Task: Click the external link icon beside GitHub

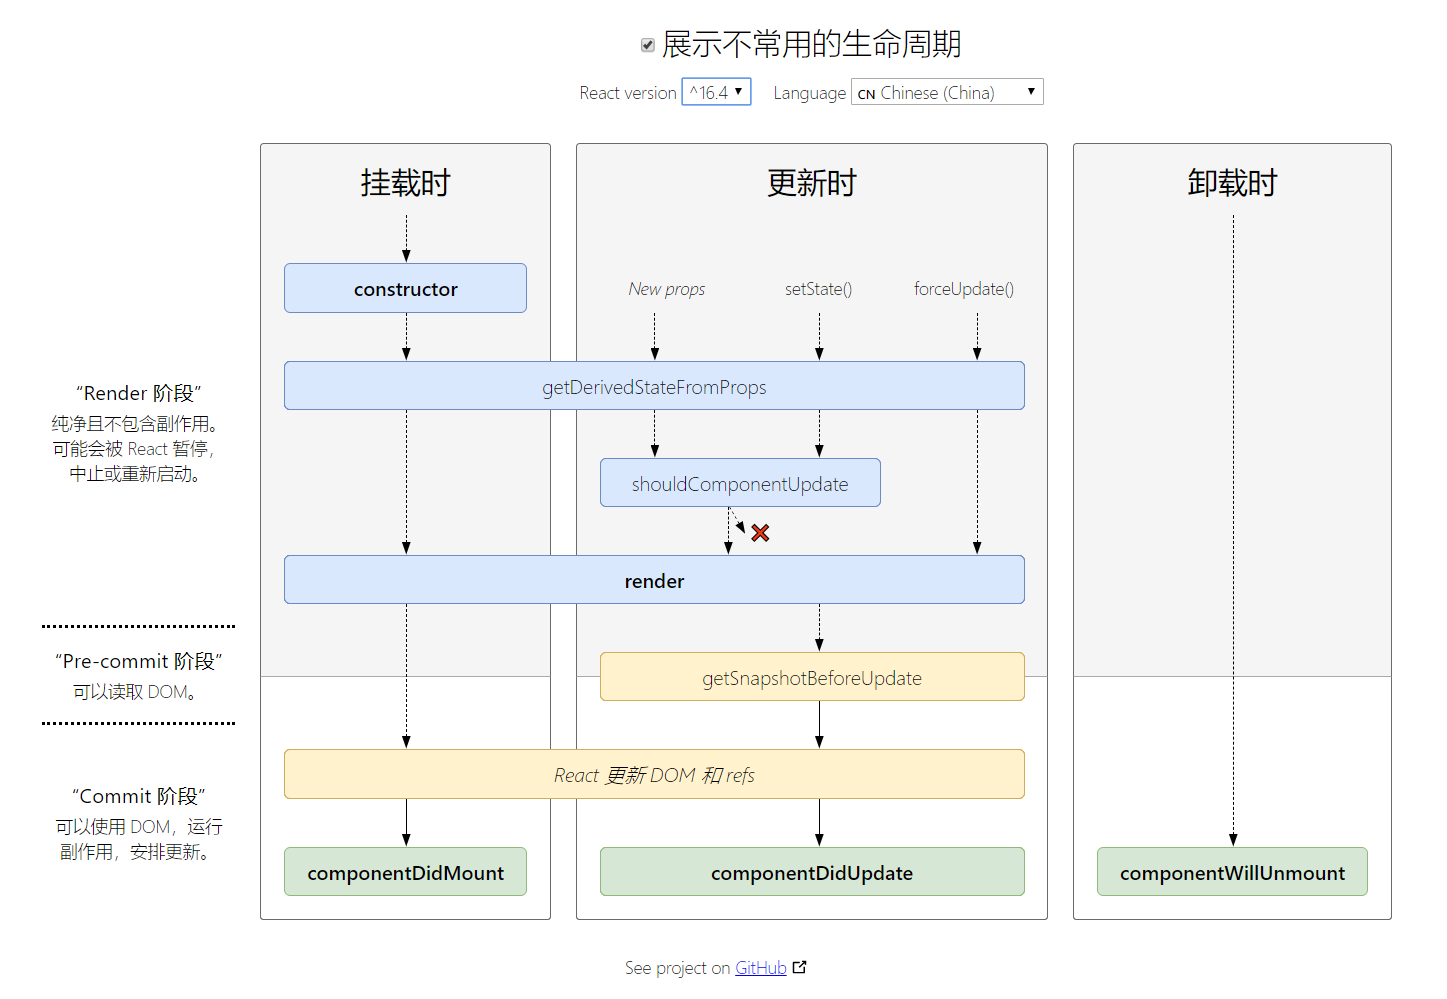Action: pos(799,967)
